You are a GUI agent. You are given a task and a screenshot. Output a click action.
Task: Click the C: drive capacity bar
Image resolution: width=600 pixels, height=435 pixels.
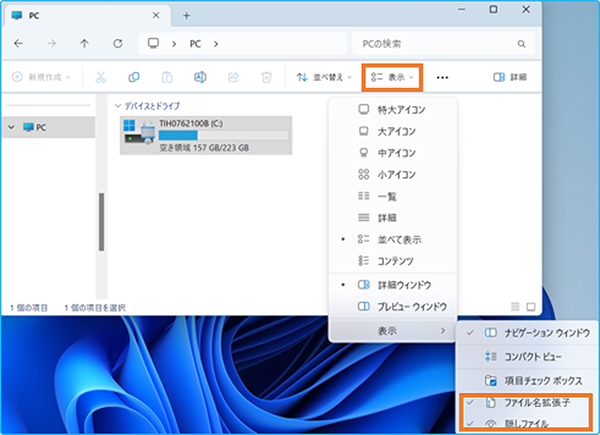[223, 135]
